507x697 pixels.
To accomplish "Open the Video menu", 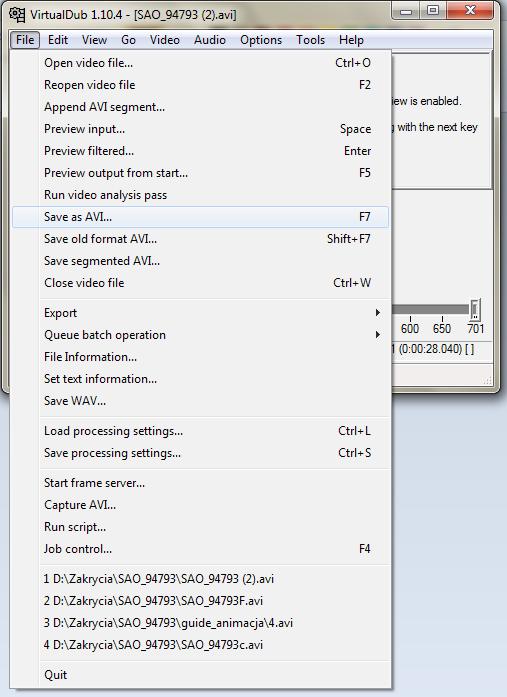I will 165,40.
